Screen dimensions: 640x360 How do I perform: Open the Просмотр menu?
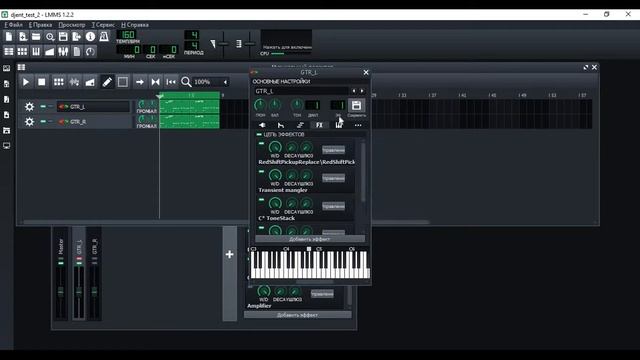click(72, 25)
